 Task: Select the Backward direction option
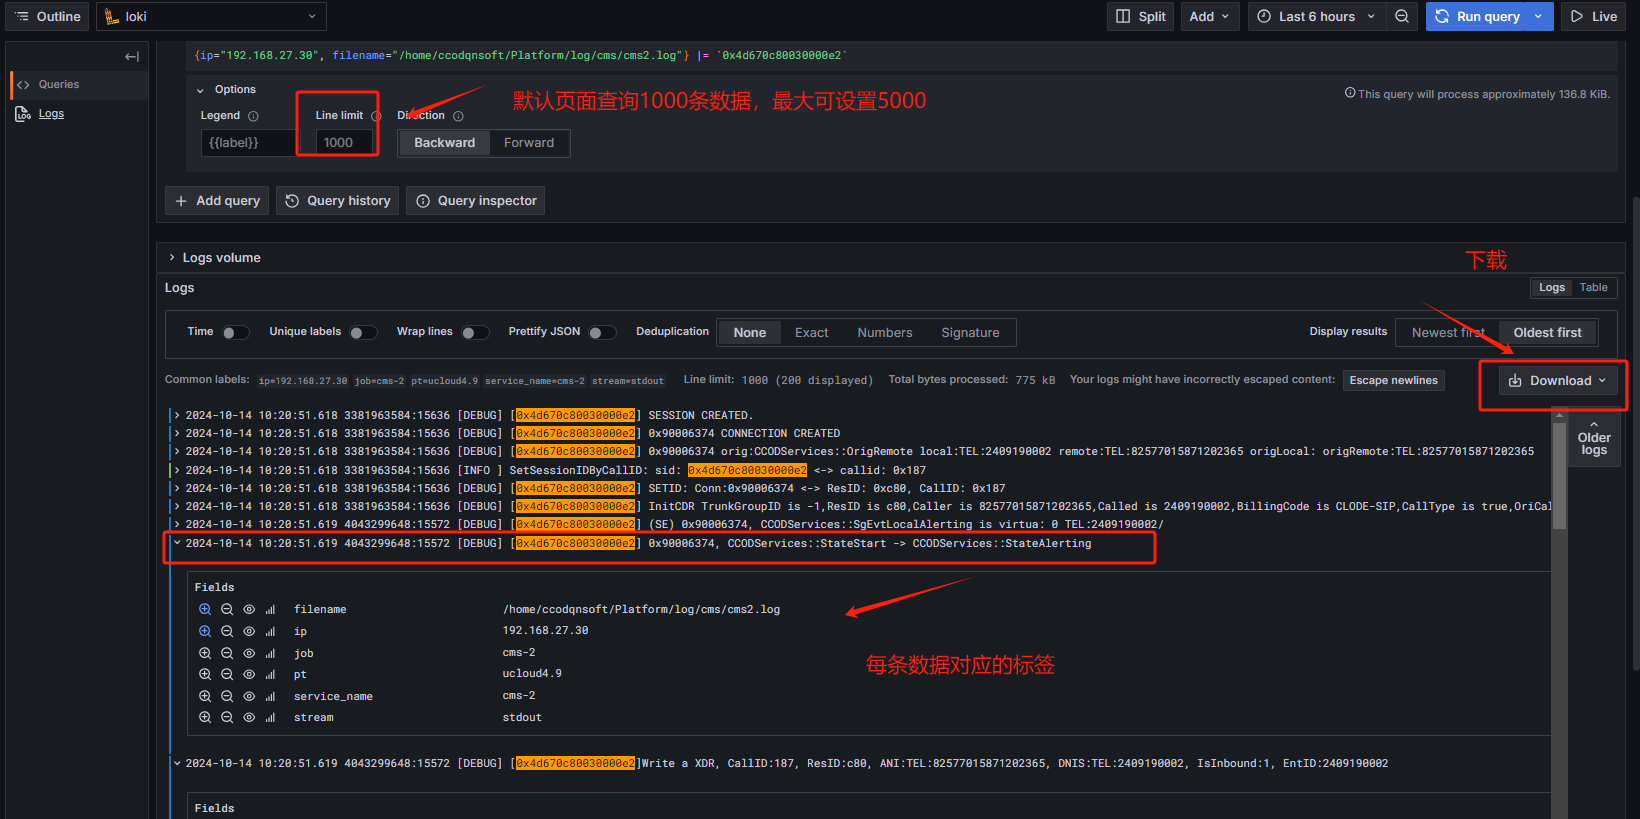click(x=445, y=143)
